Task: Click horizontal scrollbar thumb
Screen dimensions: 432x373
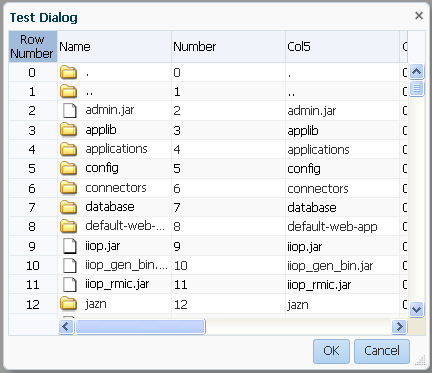Action: pos(140,327)
